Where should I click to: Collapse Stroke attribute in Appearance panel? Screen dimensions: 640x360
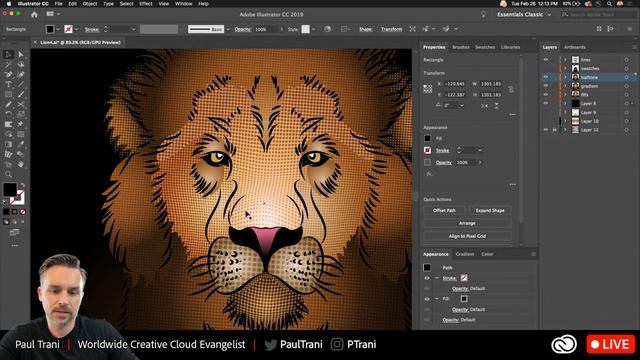click(437, 278)
